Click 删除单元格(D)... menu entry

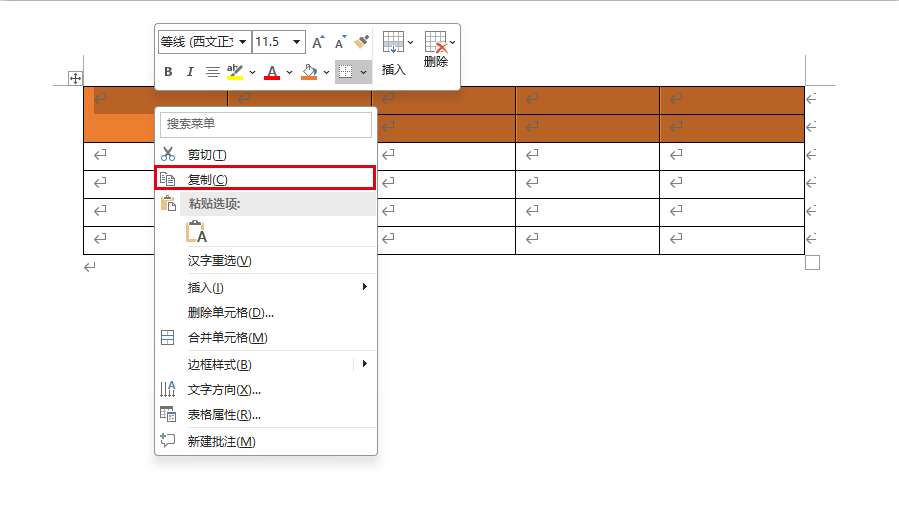[230, 312]
